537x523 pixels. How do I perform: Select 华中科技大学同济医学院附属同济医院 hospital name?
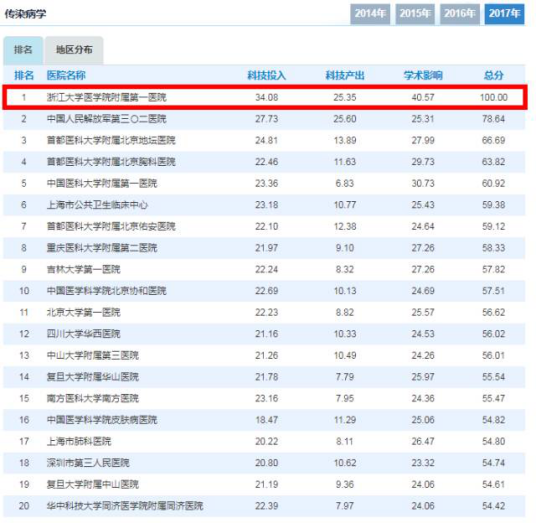[125, 506]
